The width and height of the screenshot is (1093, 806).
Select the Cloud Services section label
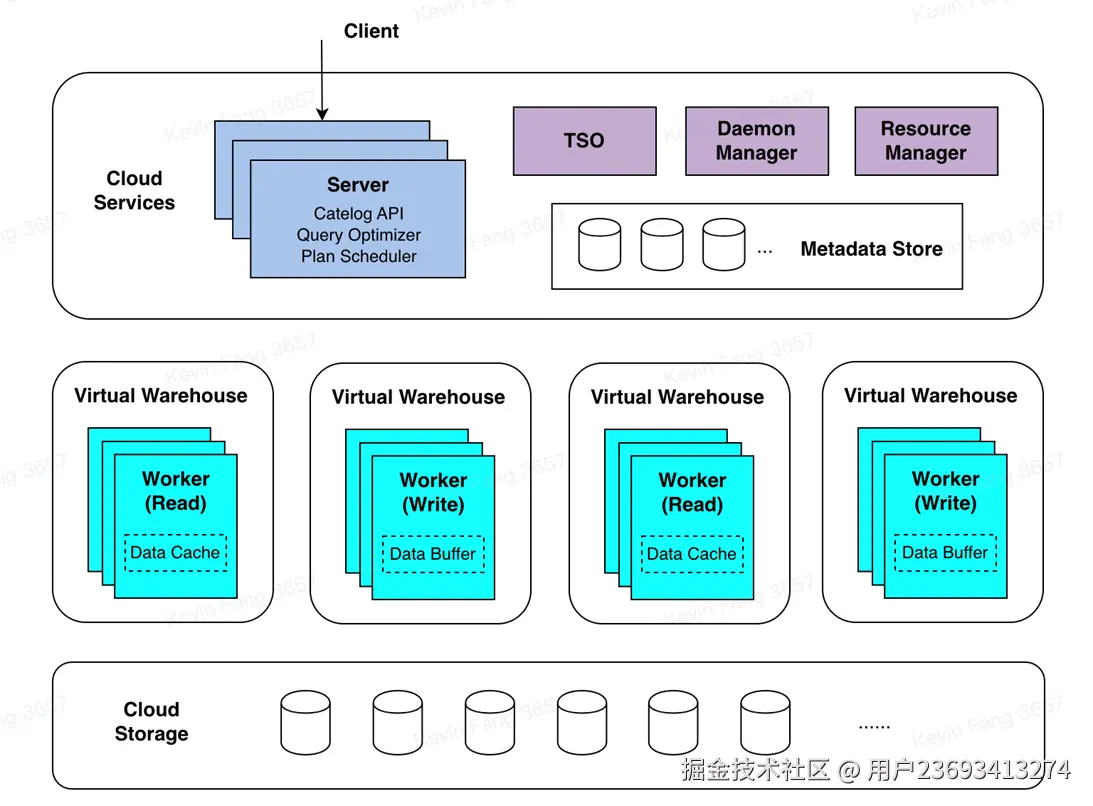[x=134, y=191]
